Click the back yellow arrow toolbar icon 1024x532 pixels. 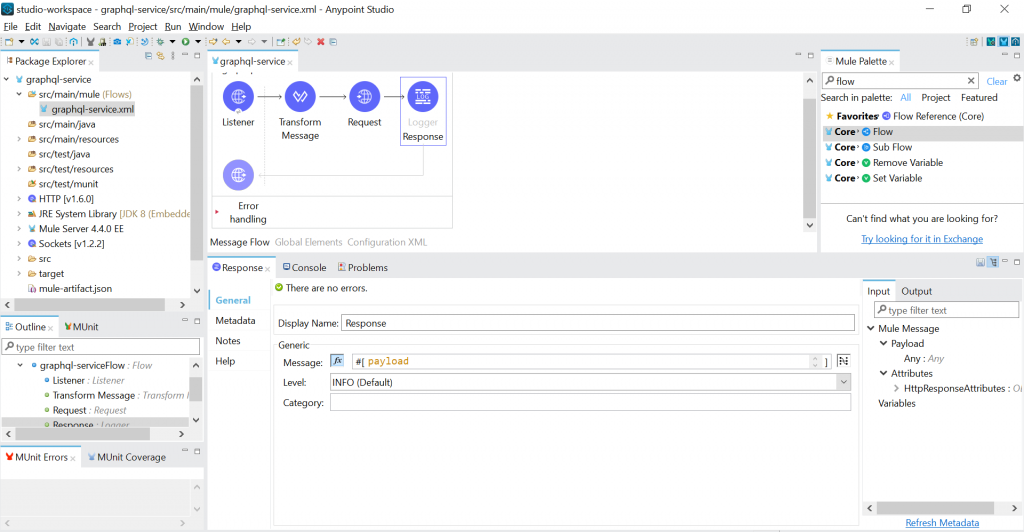pos(226,42)
